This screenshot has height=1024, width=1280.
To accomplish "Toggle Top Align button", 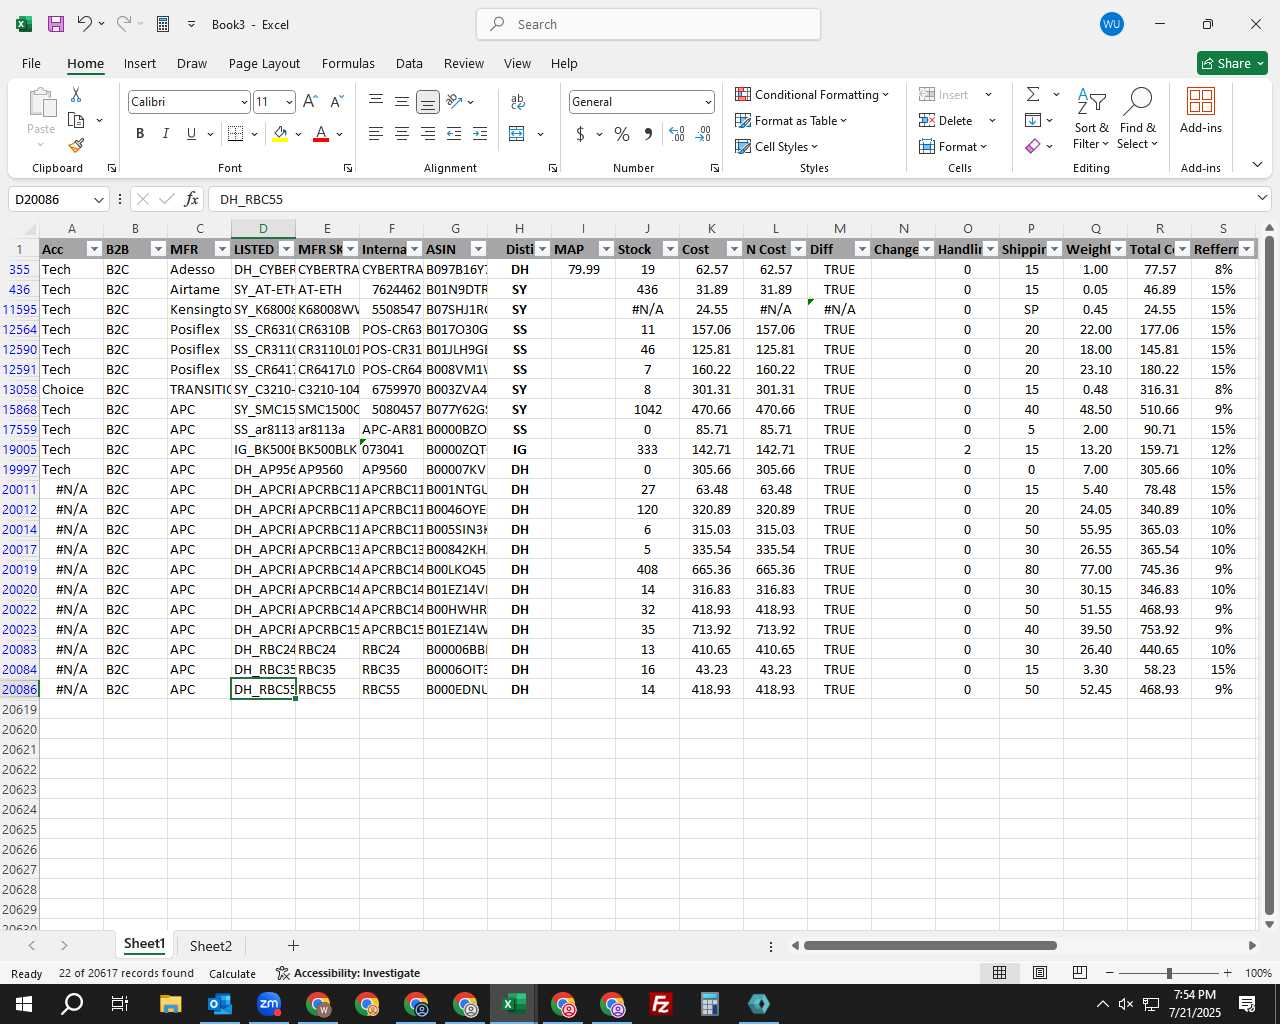I will point(376,102).
